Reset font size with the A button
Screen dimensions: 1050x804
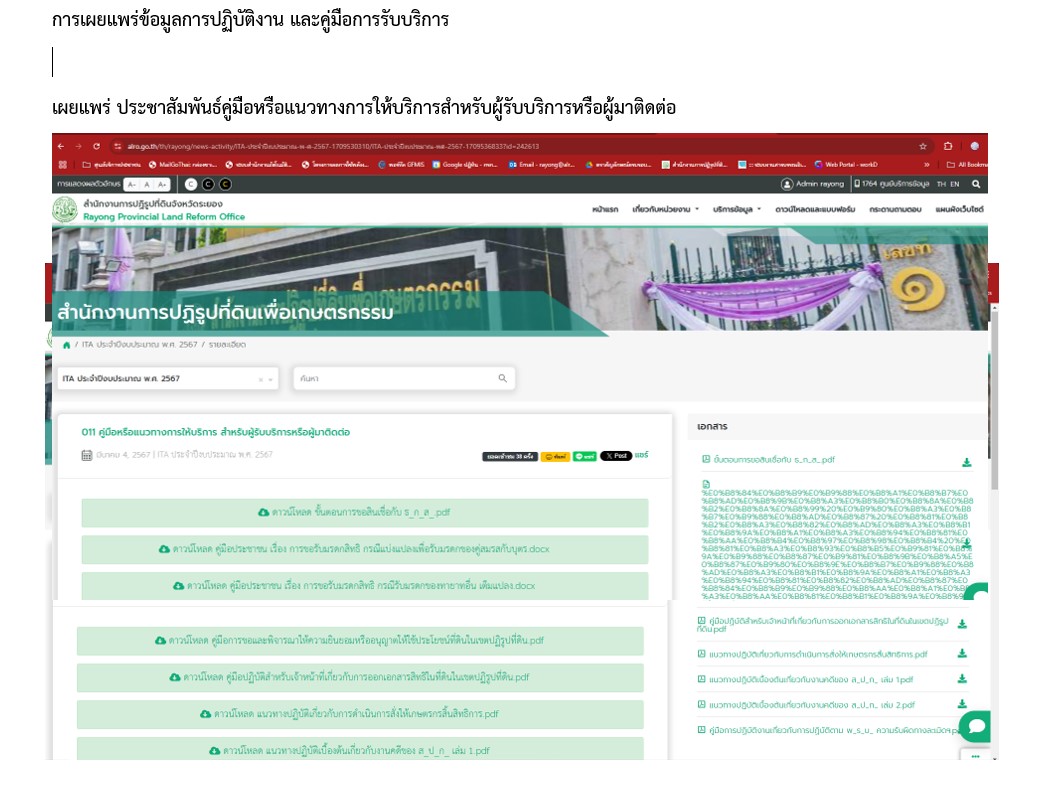tap(147, 184)
